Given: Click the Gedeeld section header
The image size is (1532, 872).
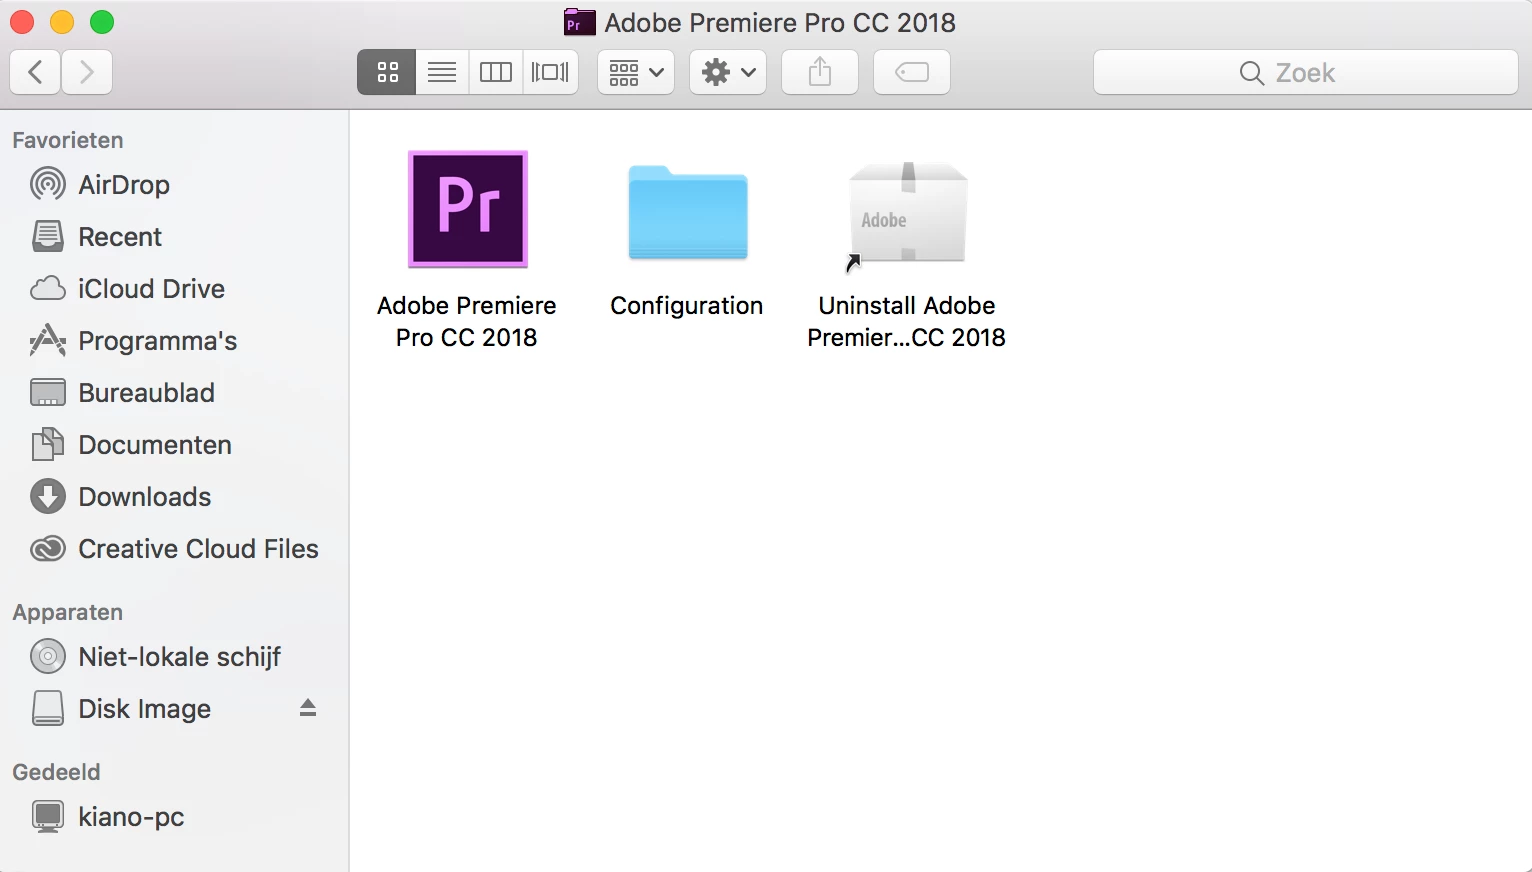Looking at the screenshot, I should (56, 772).
